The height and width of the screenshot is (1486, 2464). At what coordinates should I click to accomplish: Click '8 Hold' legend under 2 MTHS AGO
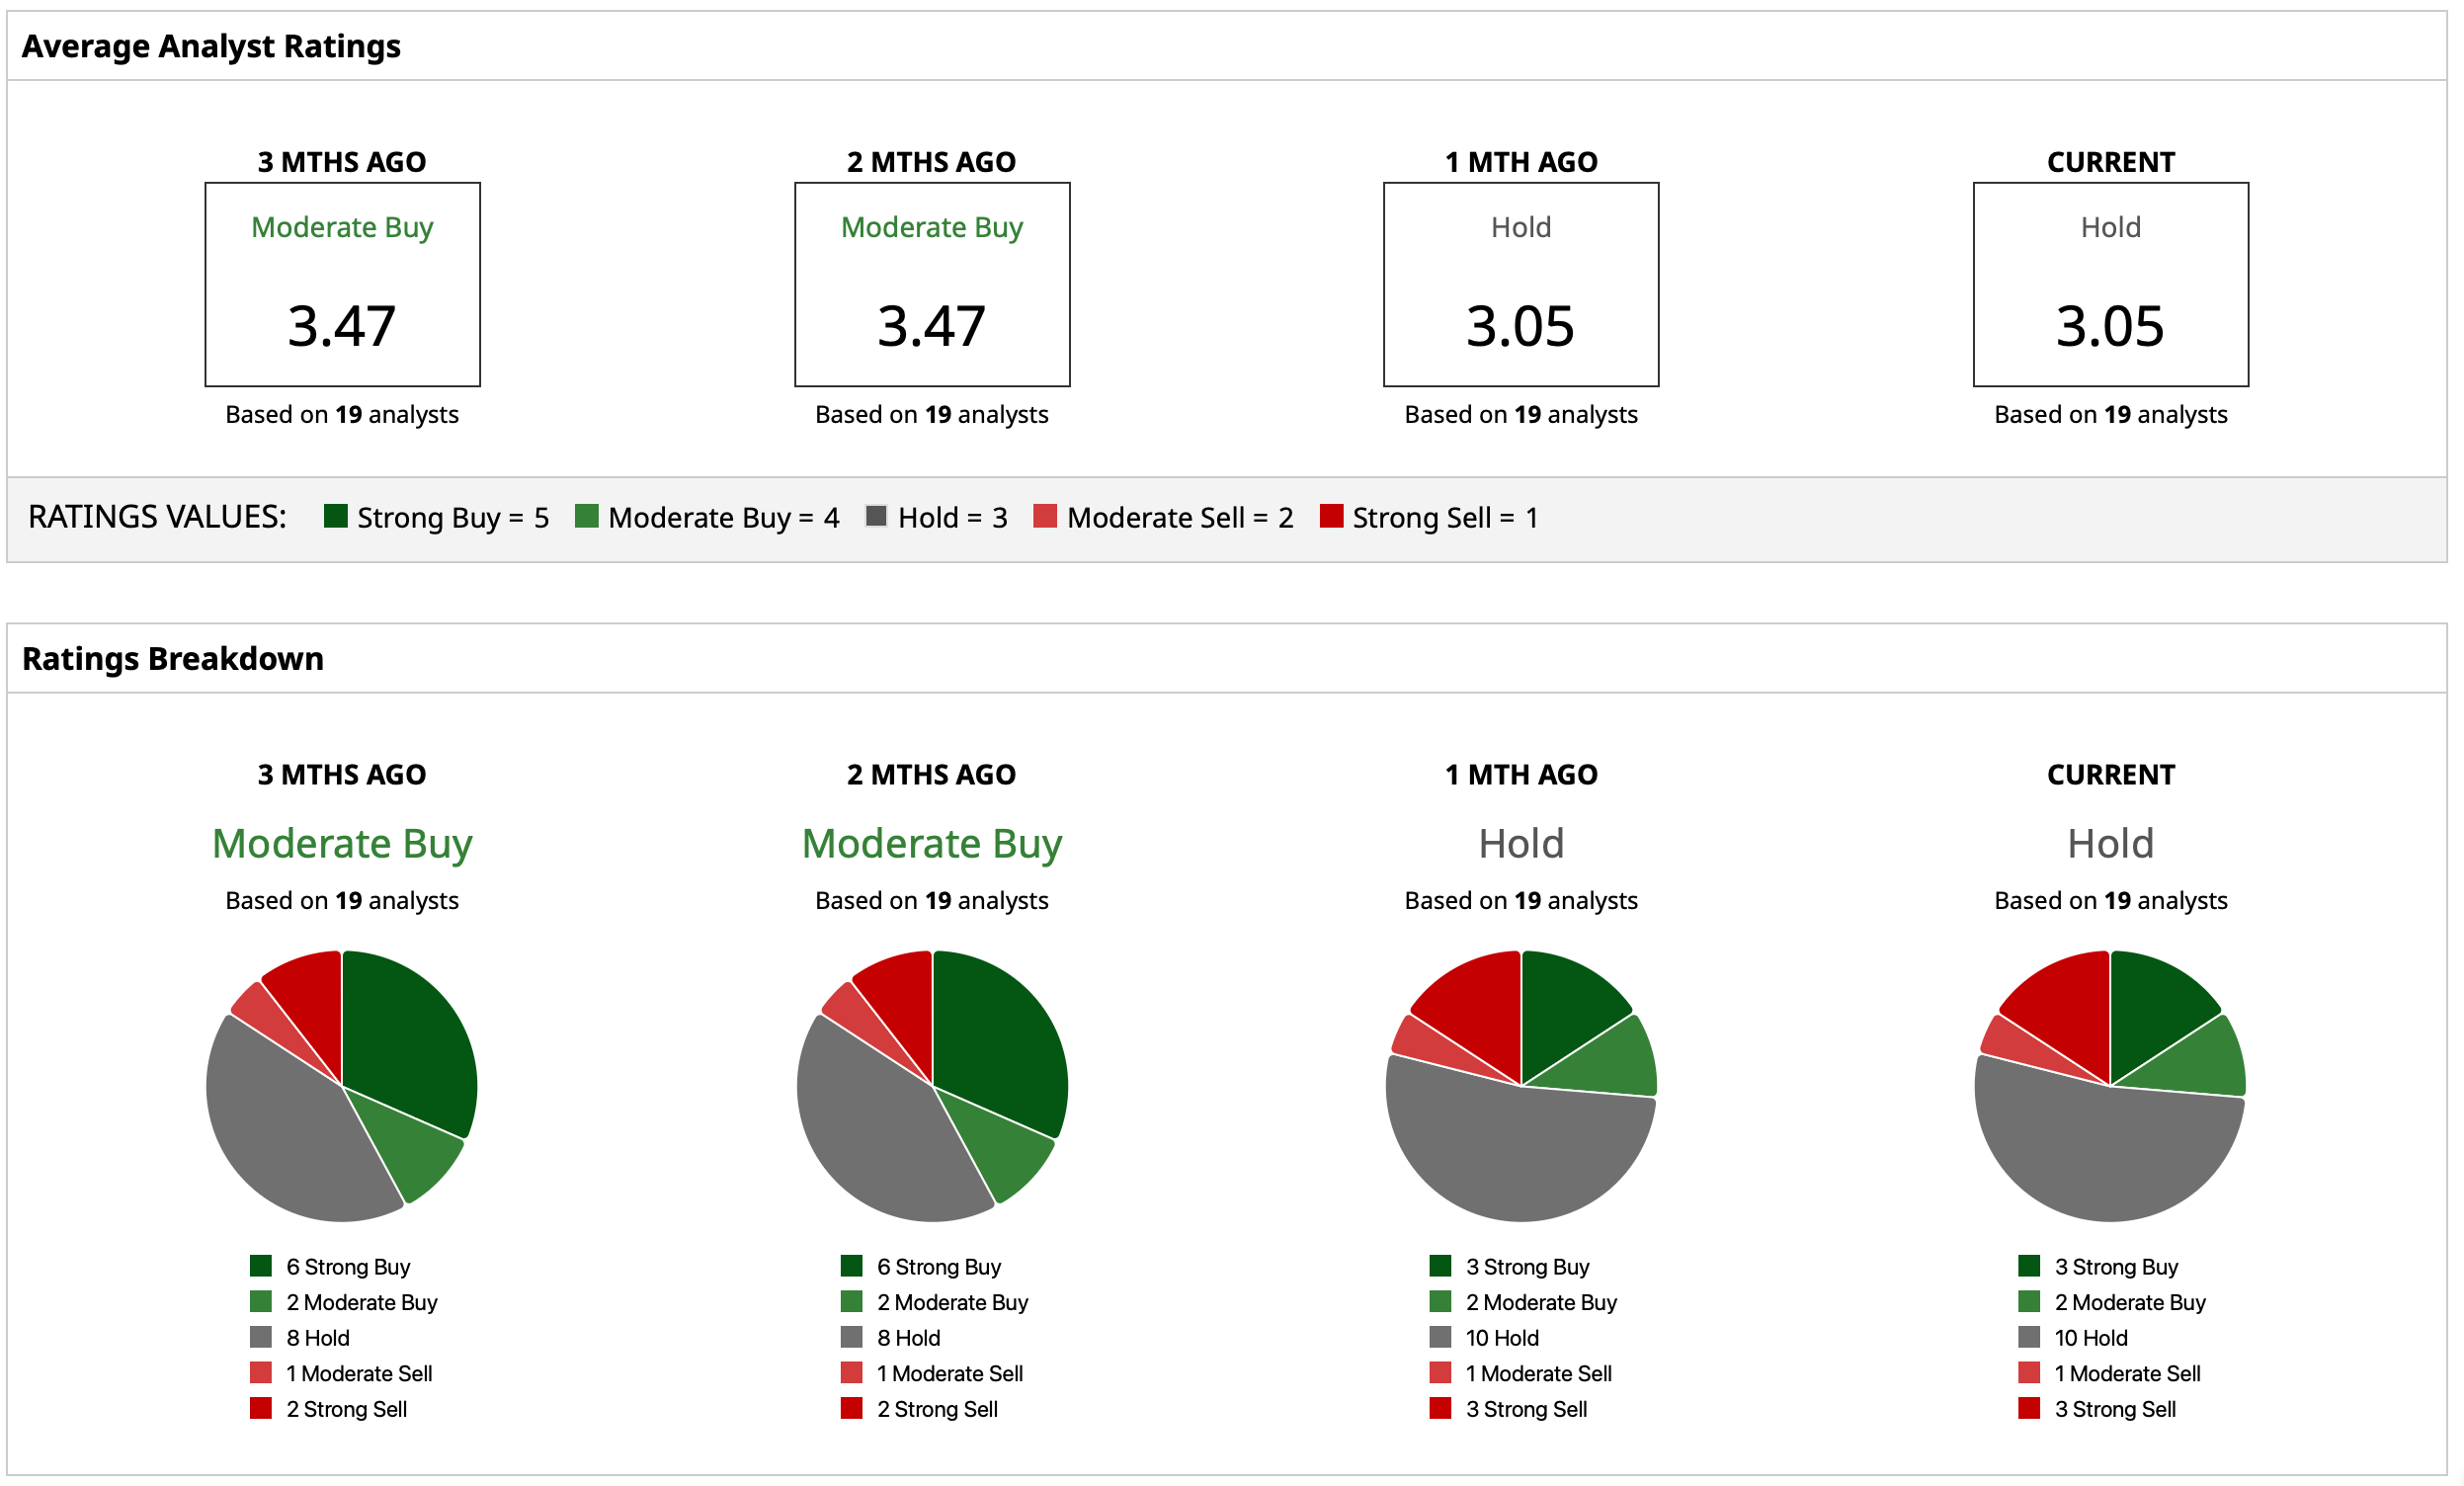[908, 1338]
